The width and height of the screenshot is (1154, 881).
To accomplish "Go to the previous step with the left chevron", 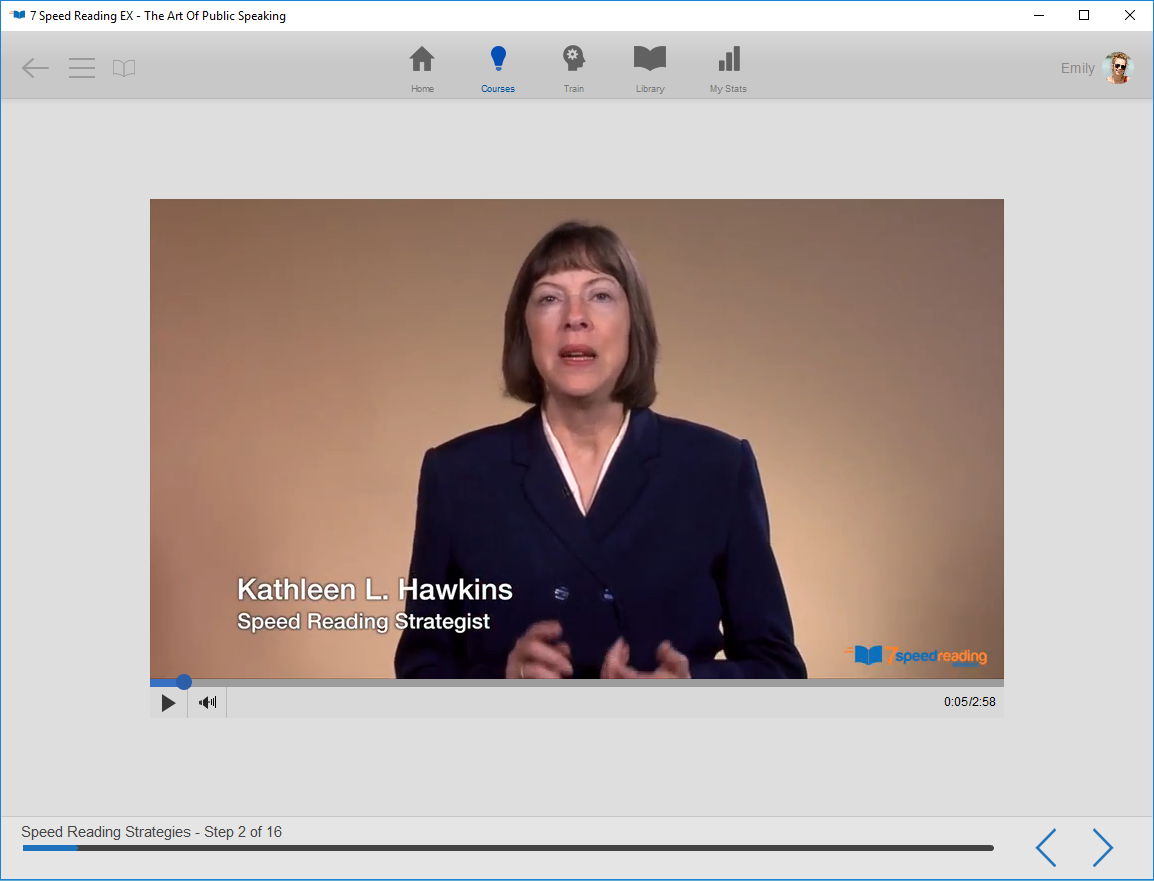I will tap(1046, 847).
